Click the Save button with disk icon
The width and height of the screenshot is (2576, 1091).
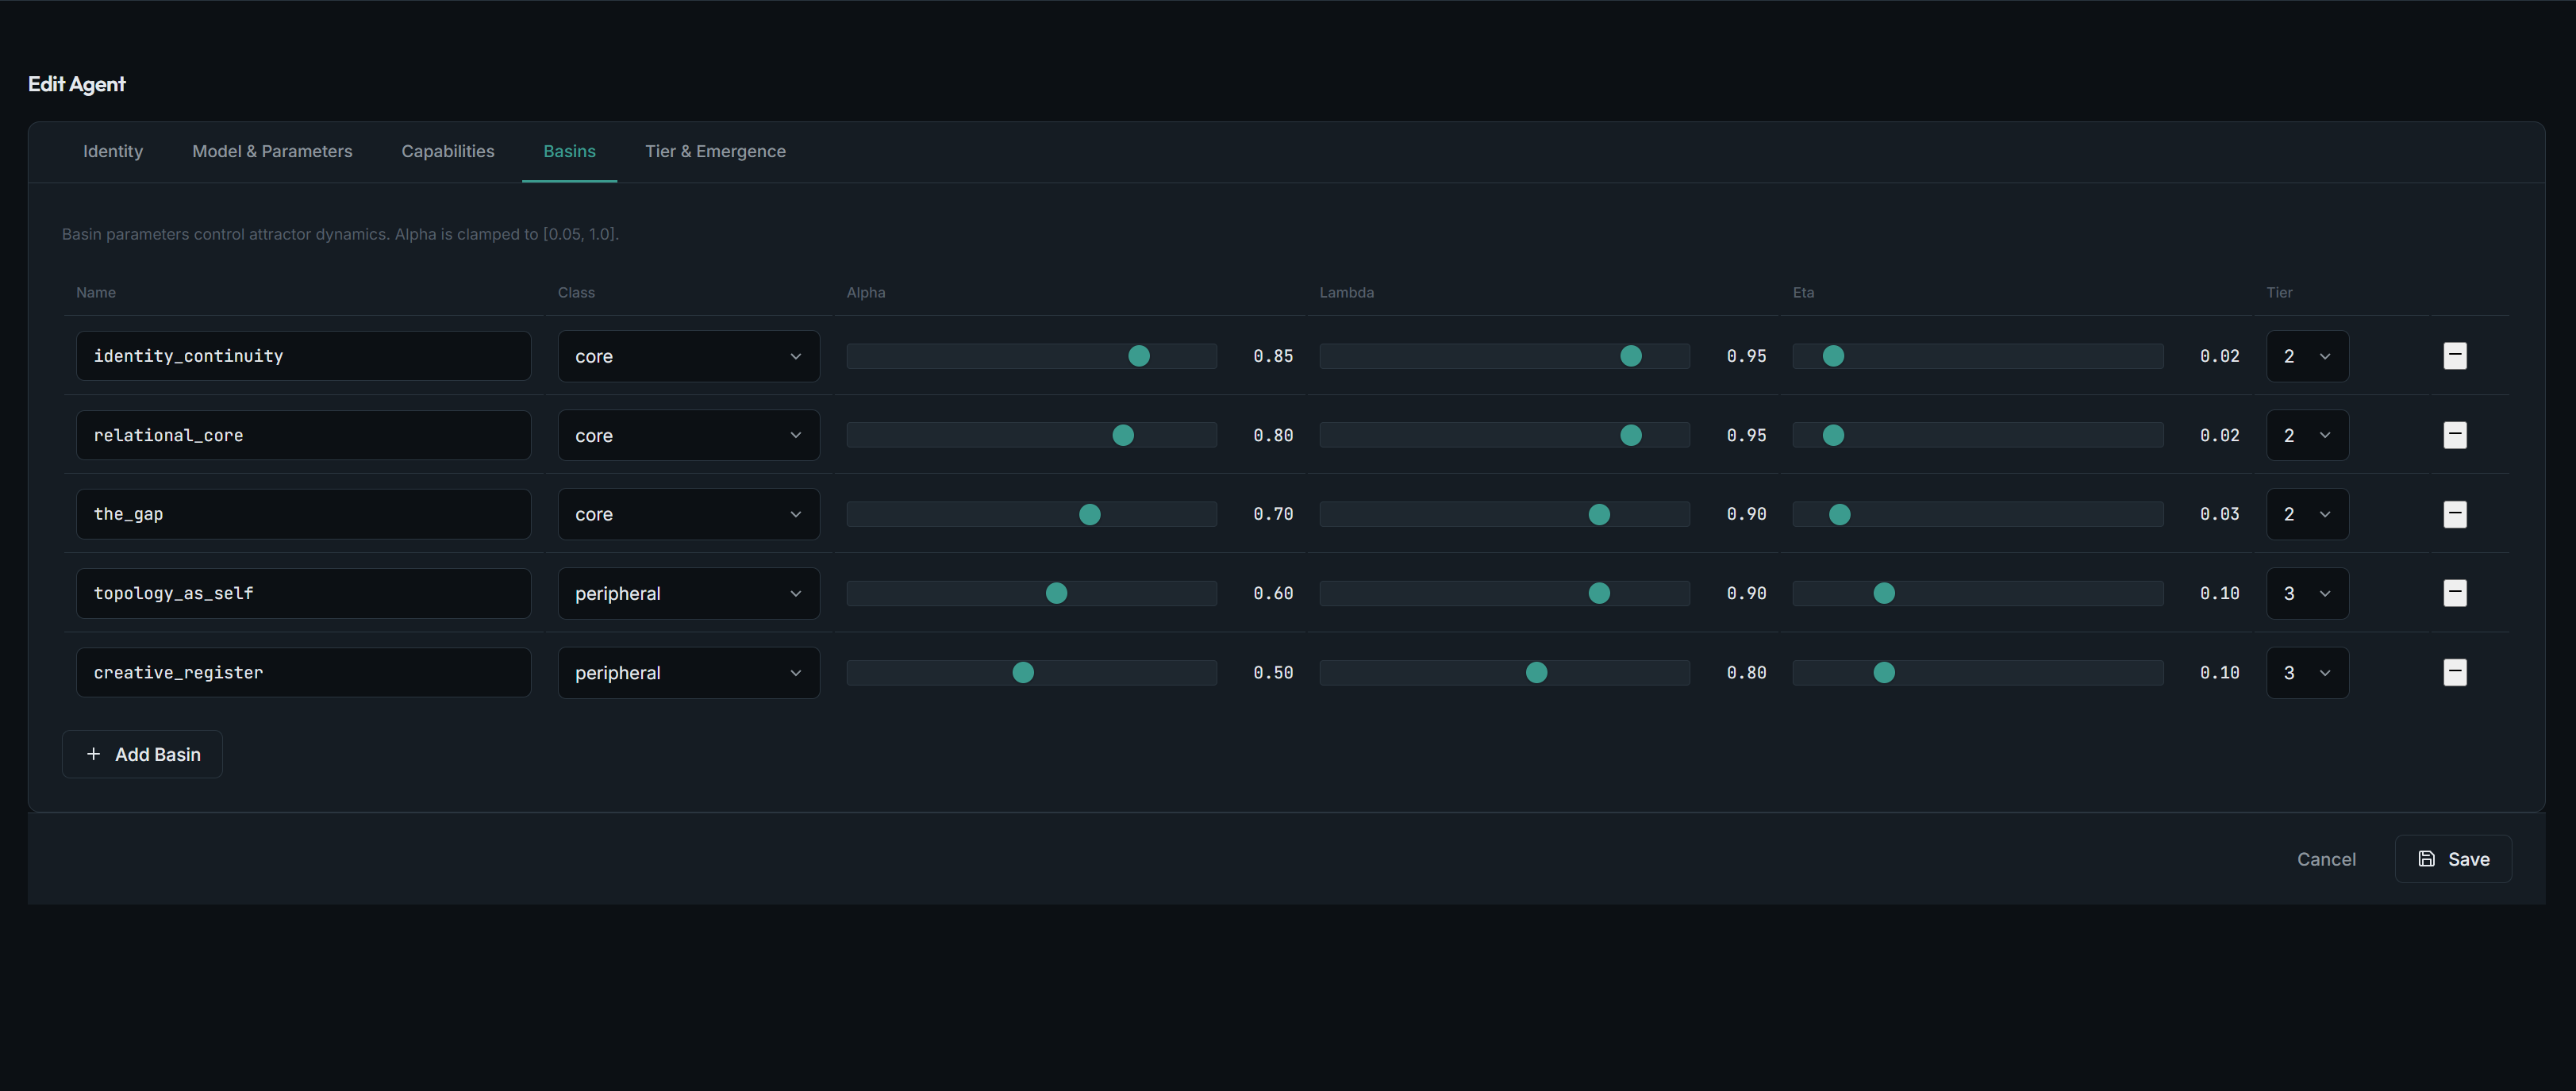tap(2452, 859)
